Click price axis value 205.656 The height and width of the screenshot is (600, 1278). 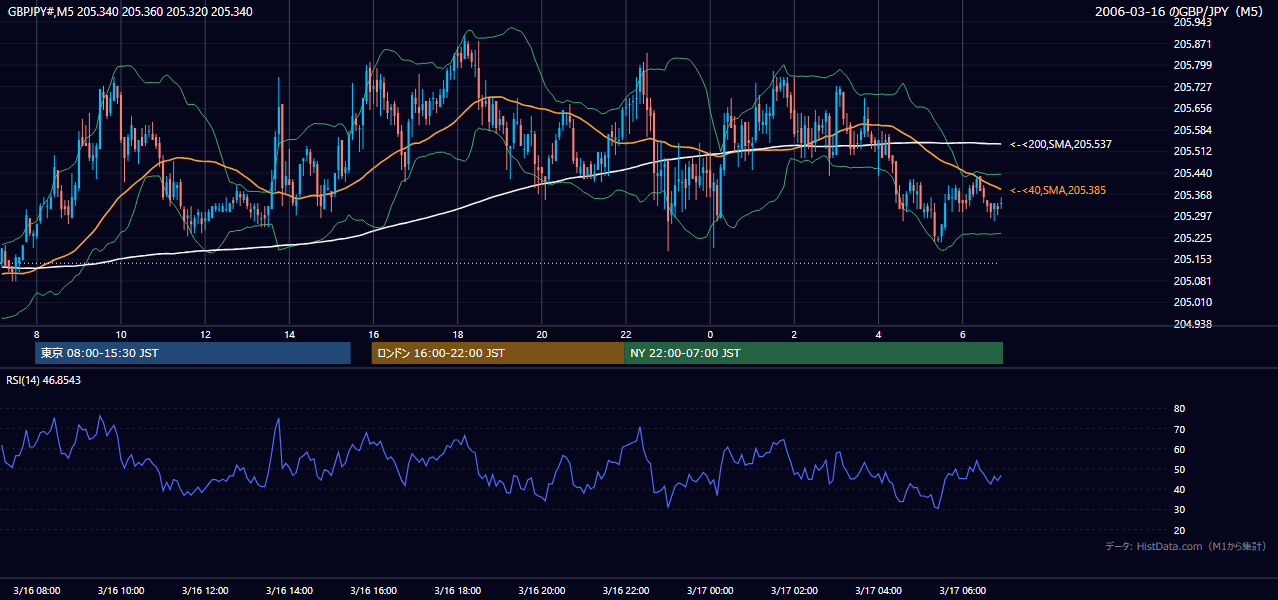tap(1192, 108)
